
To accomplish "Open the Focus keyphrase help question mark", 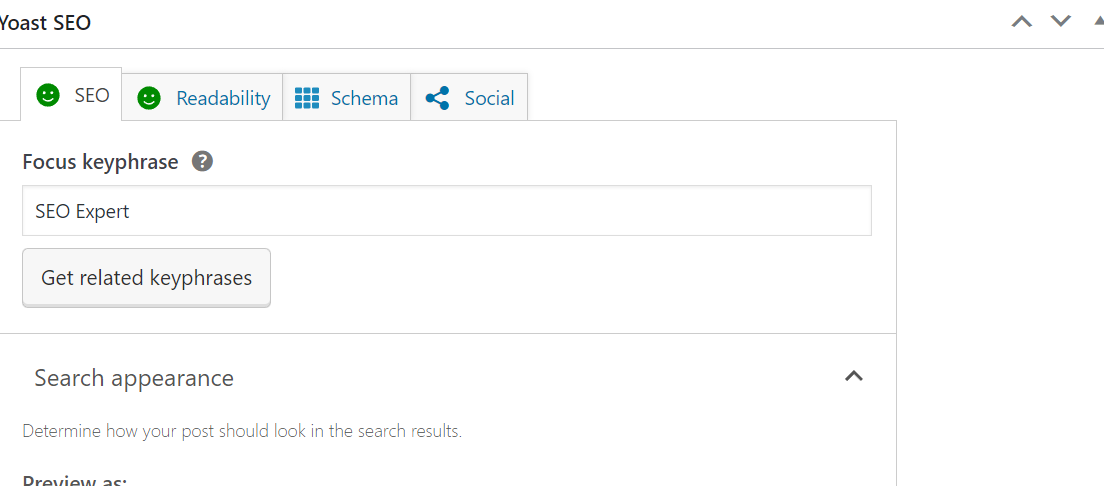I will click(x=202, y=161).
